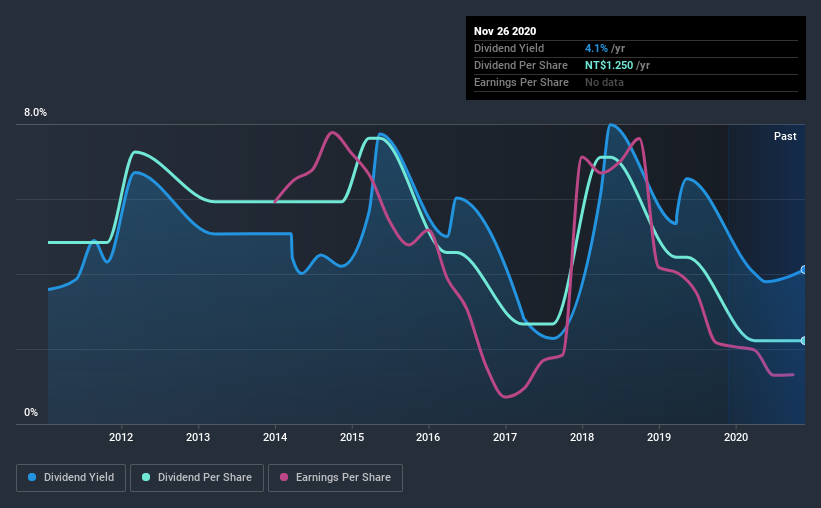Click the Nov 26 2020 tooltip date
Screen dimensions: 821x508
[505, 31]
